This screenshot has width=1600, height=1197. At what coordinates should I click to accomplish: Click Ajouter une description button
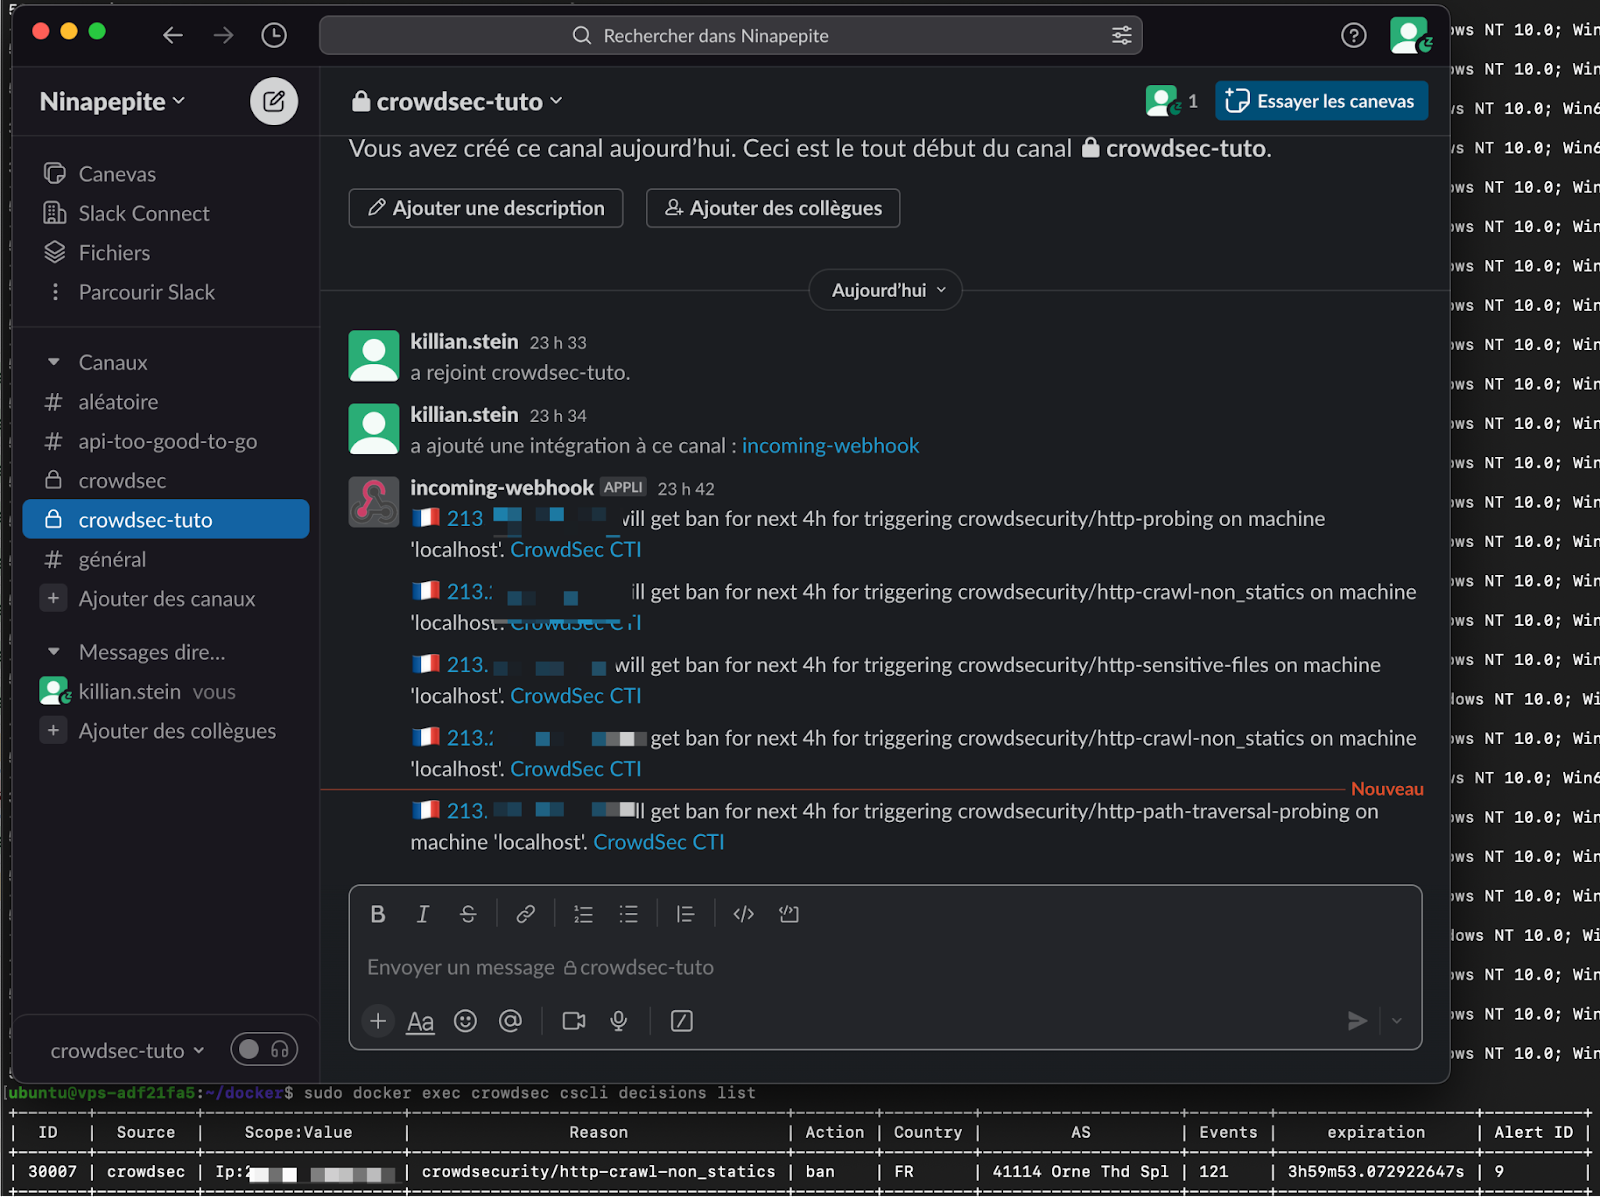click(486, 208)
